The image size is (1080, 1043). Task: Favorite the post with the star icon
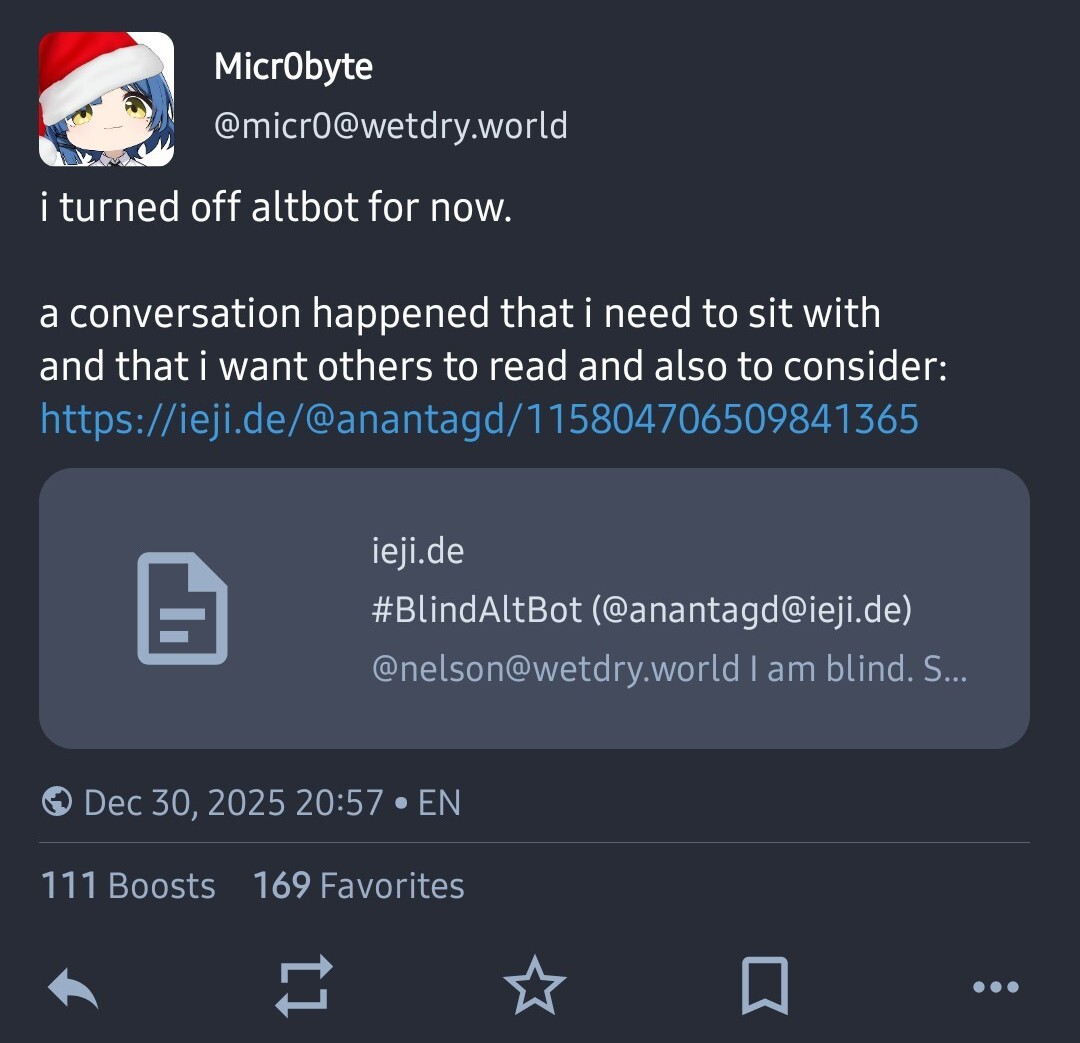tap(535, 987)
